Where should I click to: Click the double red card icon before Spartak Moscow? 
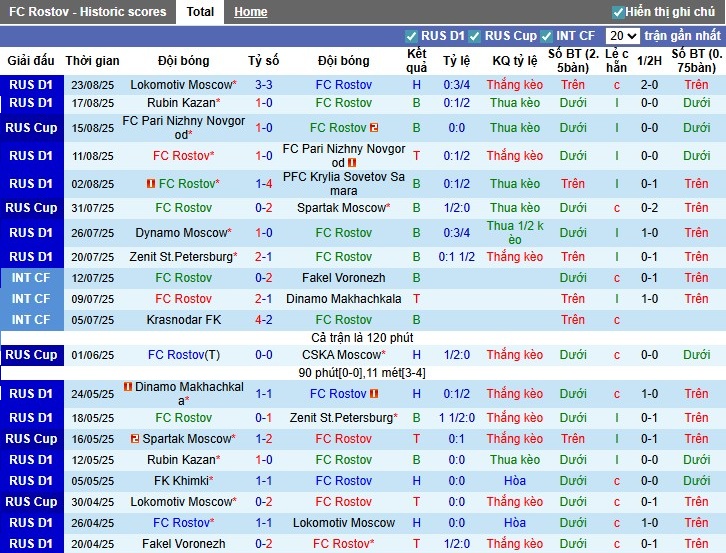(134, 439)
